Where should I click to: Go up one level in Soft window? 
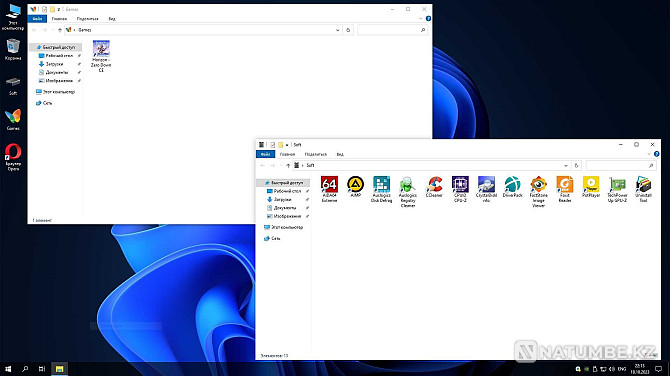288,165
